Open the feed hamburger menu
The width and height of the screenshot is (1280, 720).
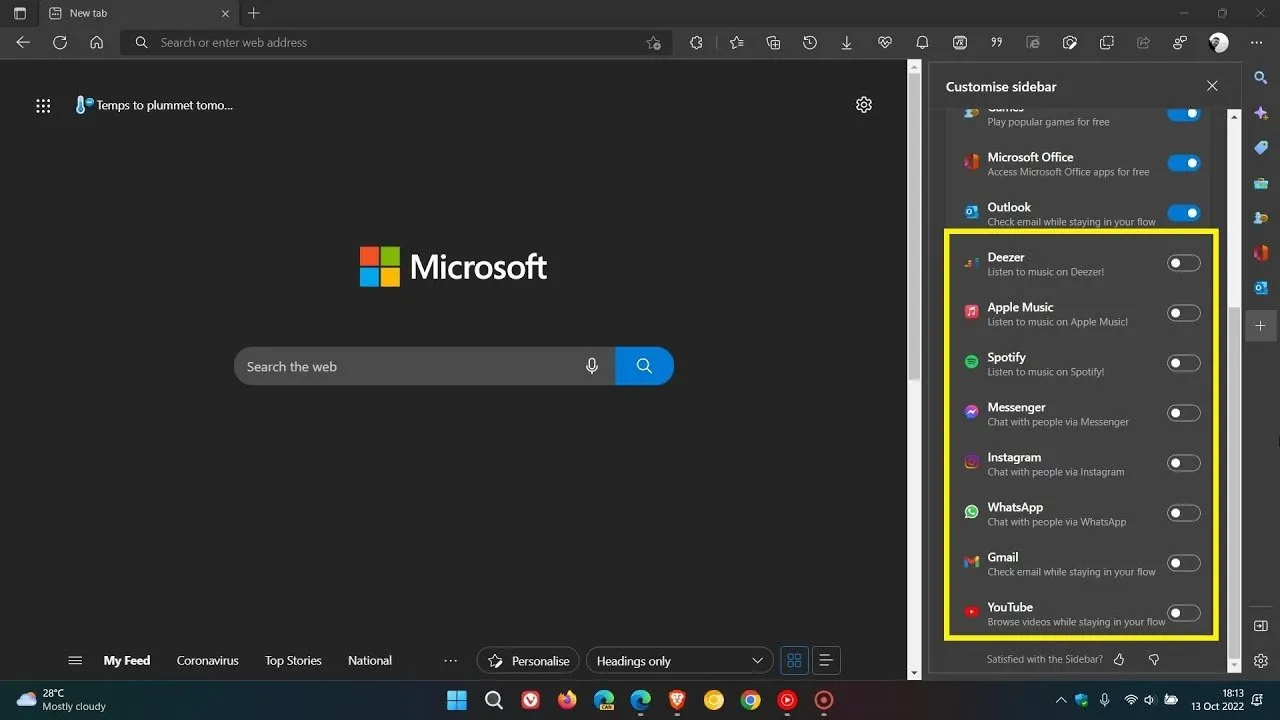75,661
